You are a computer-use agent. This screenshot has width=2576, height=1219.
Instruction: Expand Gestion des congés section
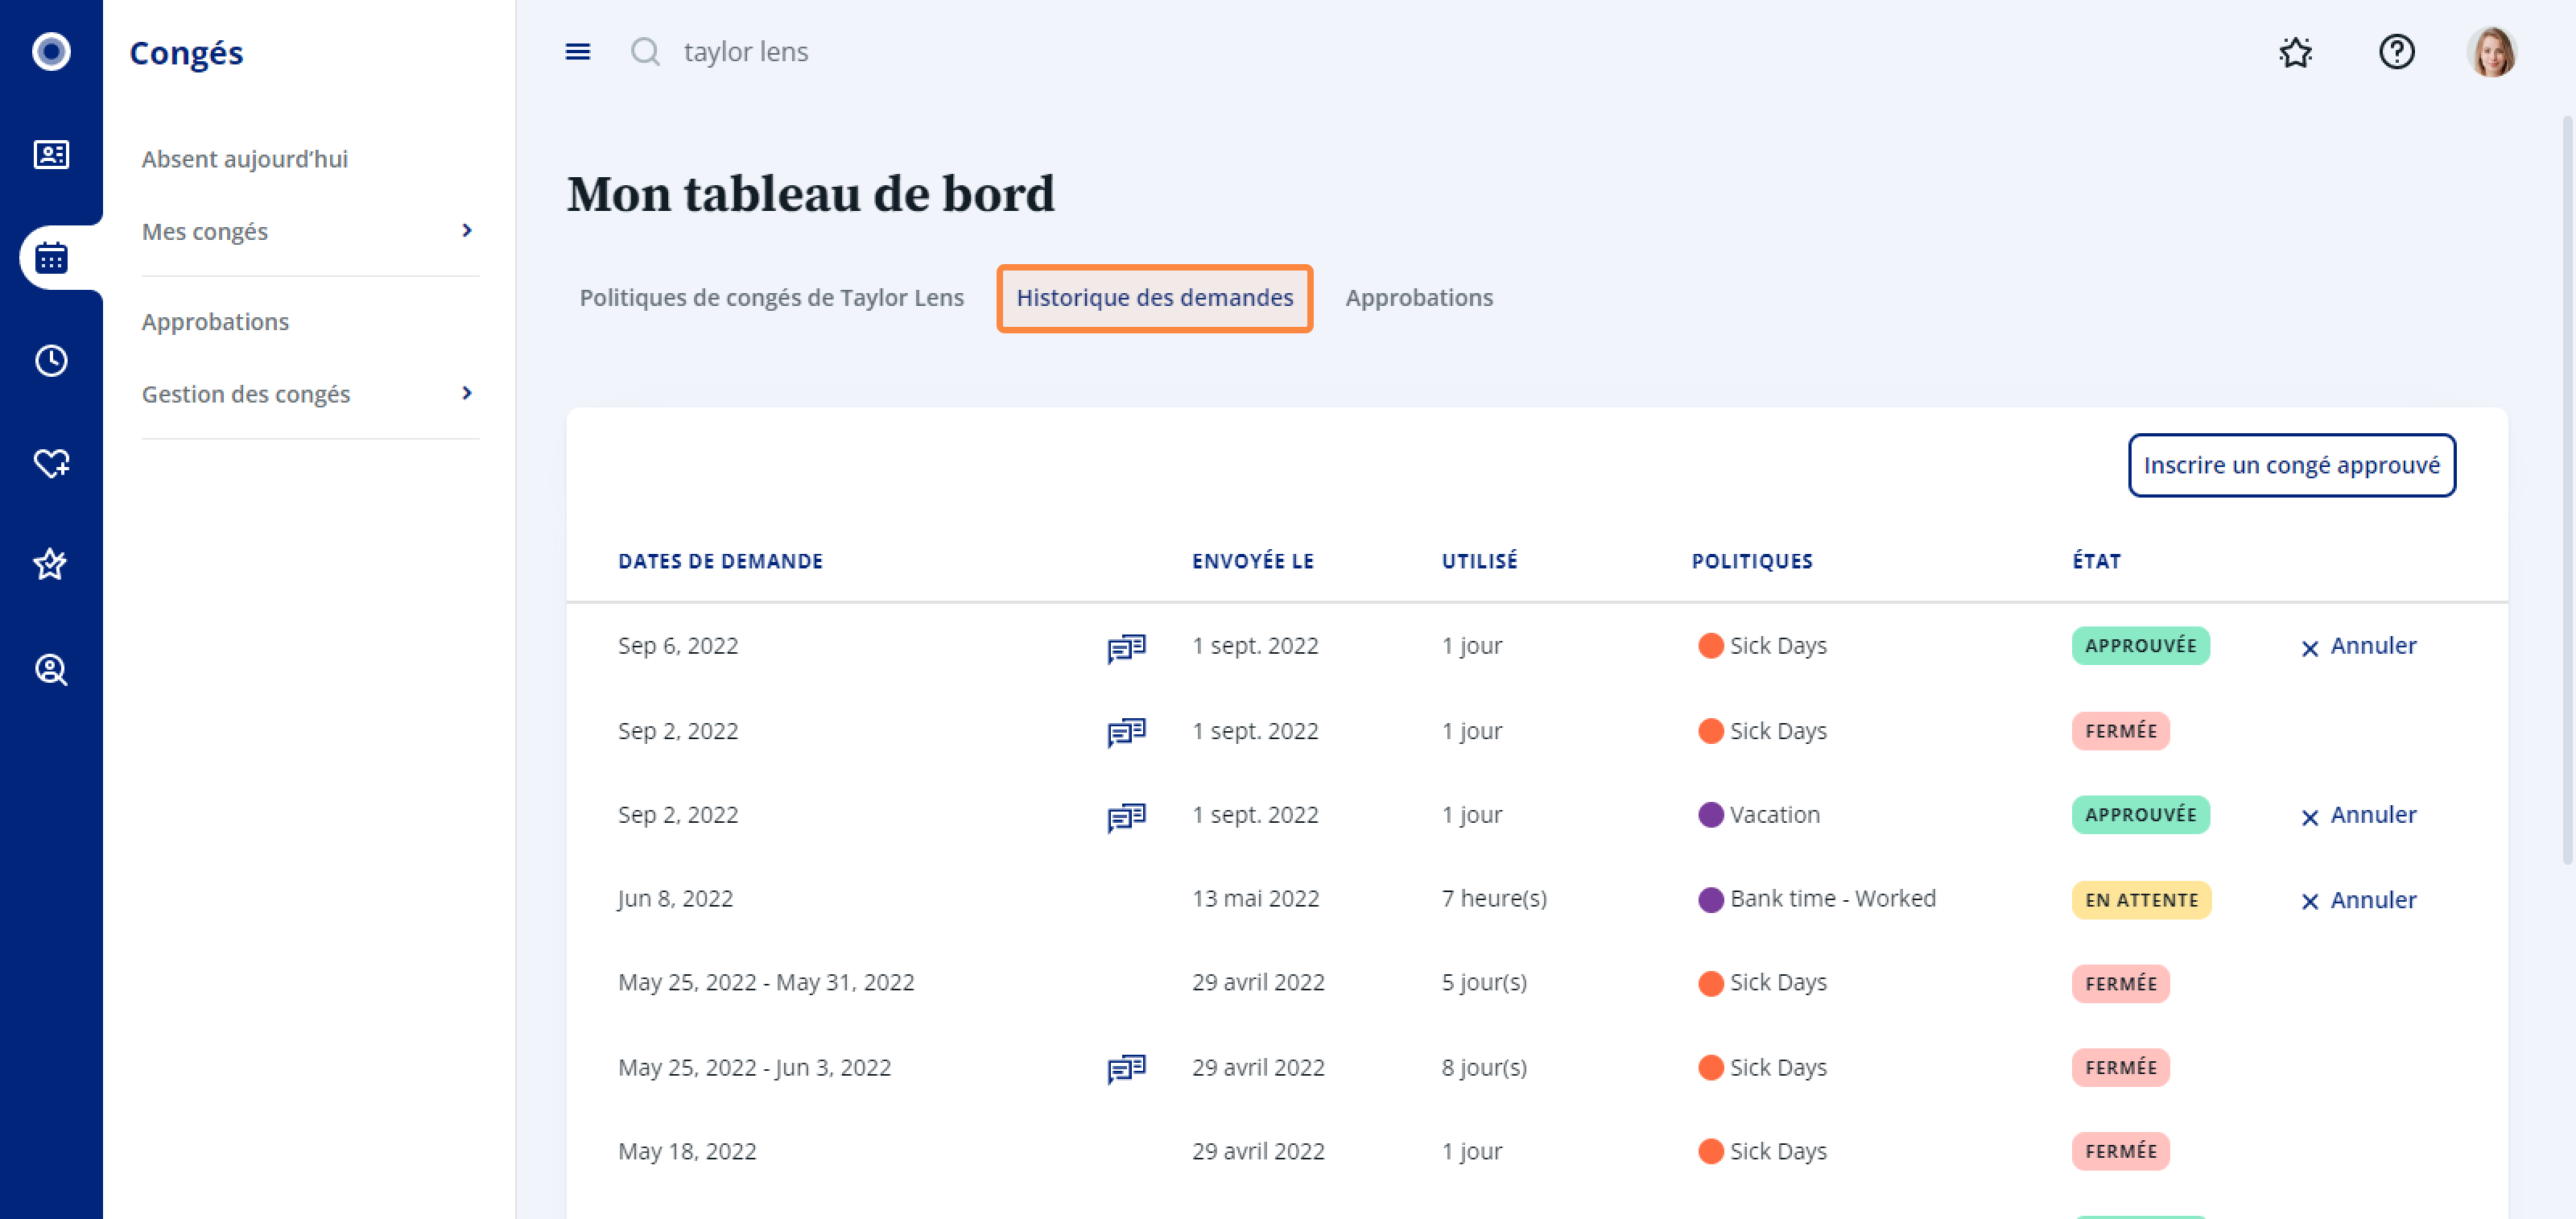pyautogui.click(x=466, y=393)
